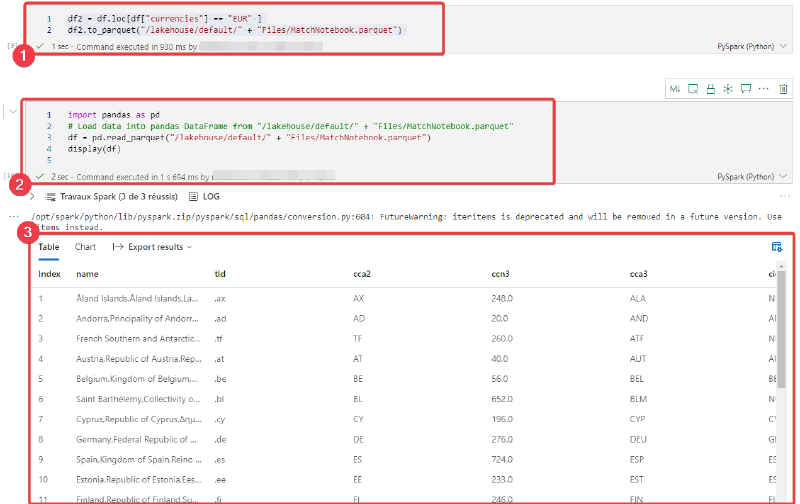
Task: Open the LOG view
Action: pyautogui.click(x=204, y=196)
